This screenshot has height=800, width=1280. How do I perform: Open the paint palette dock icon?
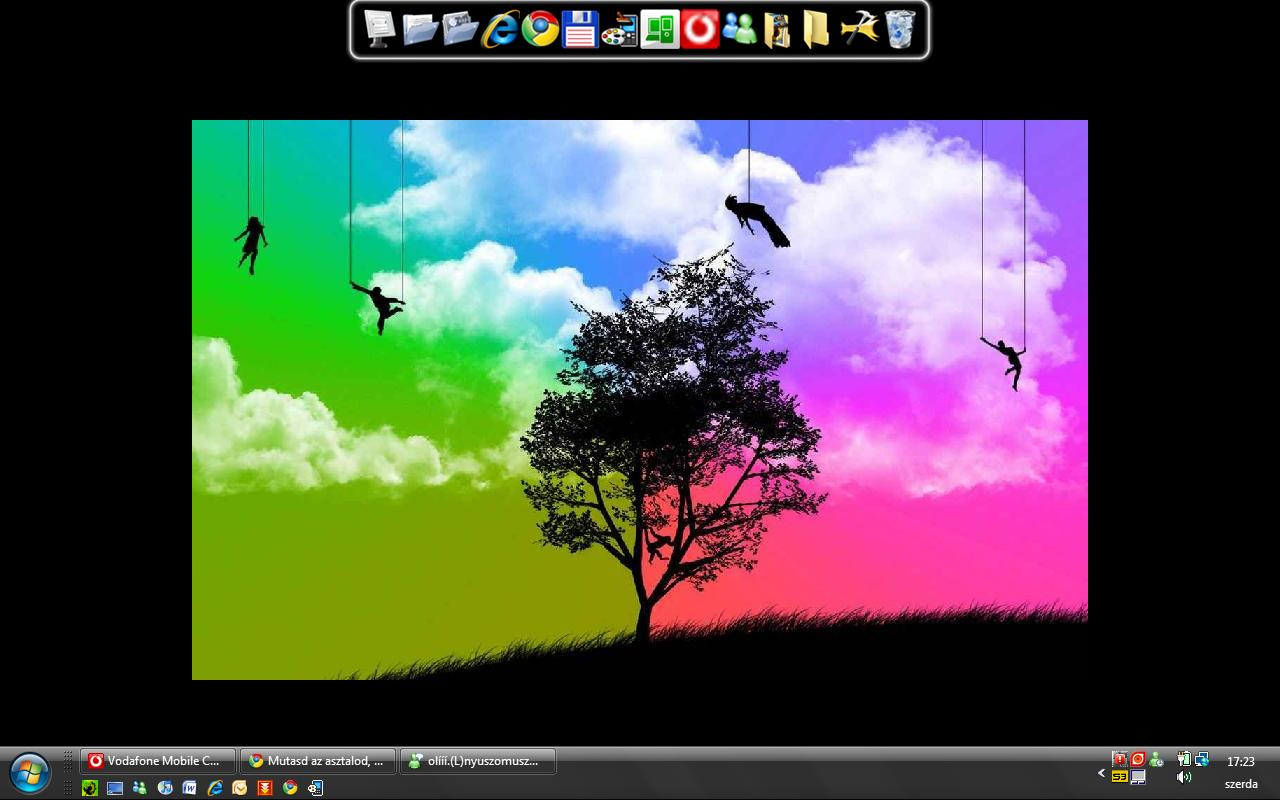click(620, 29)
